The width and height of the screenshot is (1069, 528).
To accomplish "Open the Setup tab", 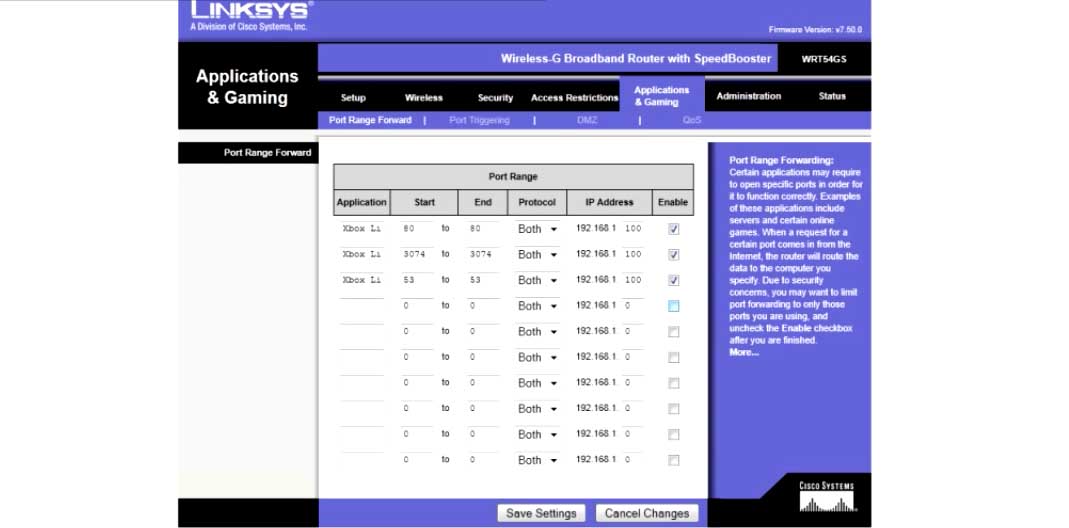I will click(x=353, y=98).
